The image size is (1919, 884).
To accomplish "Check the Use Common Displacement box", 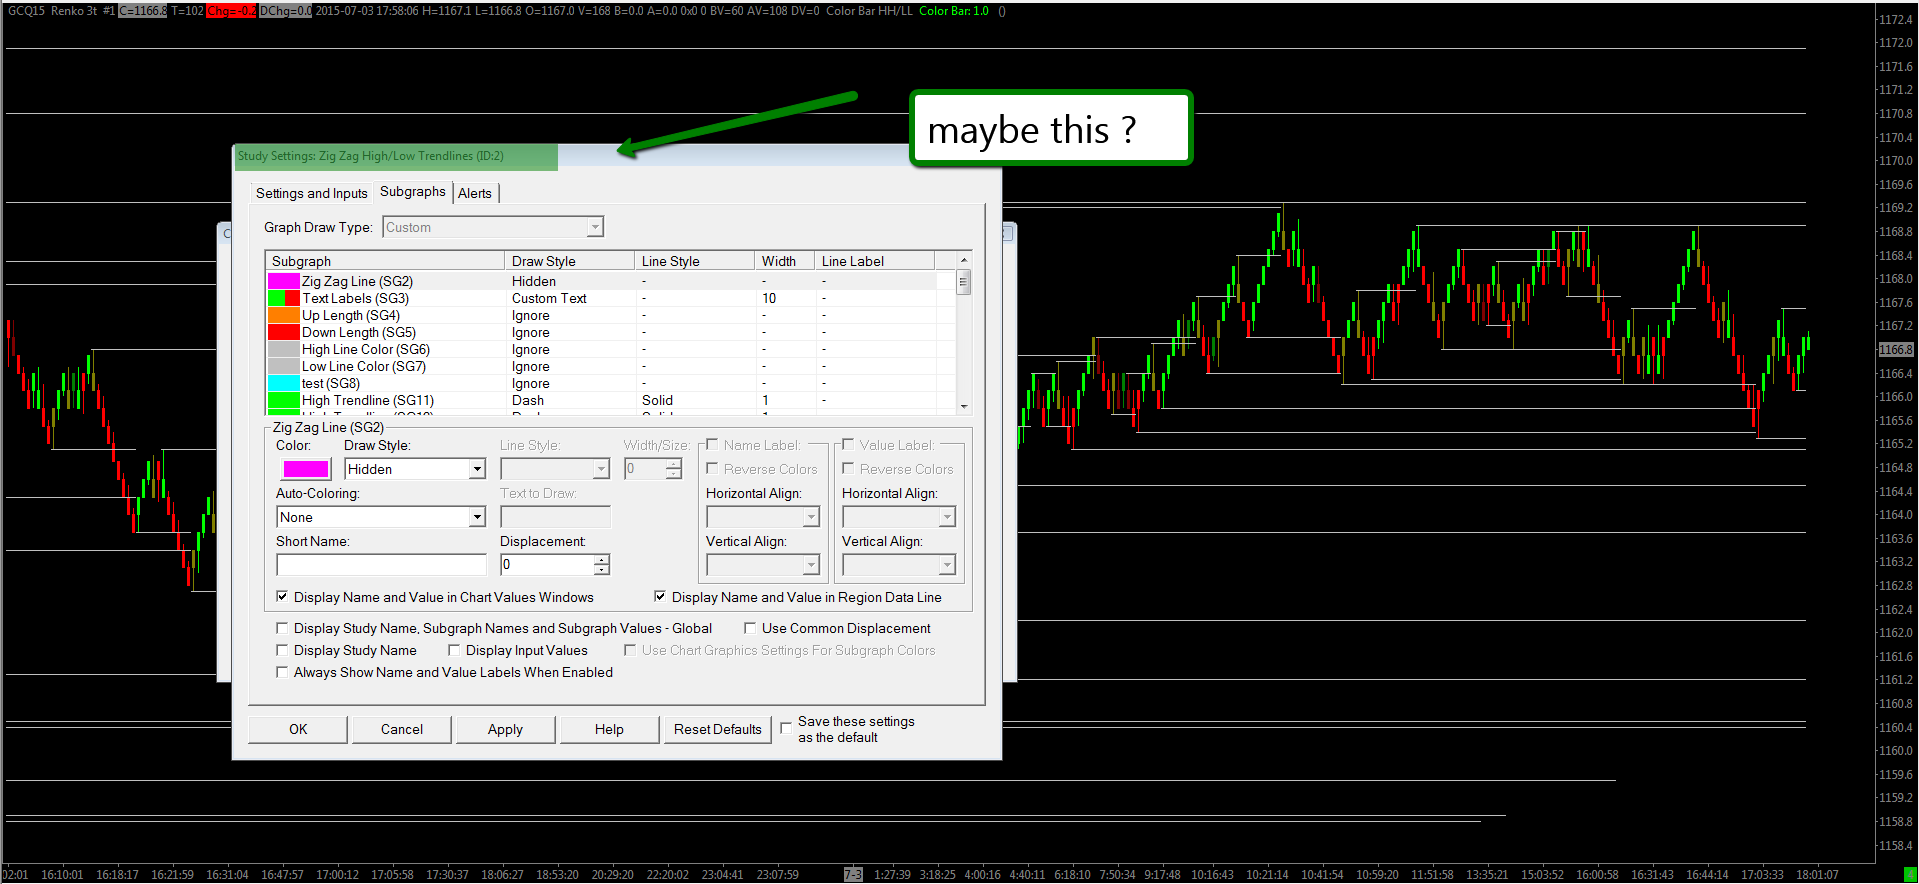I will click(750, 628).
